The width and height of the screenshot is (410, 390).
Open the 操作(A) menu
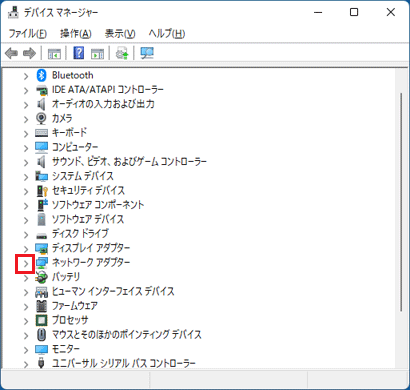(x=76, y=34)
